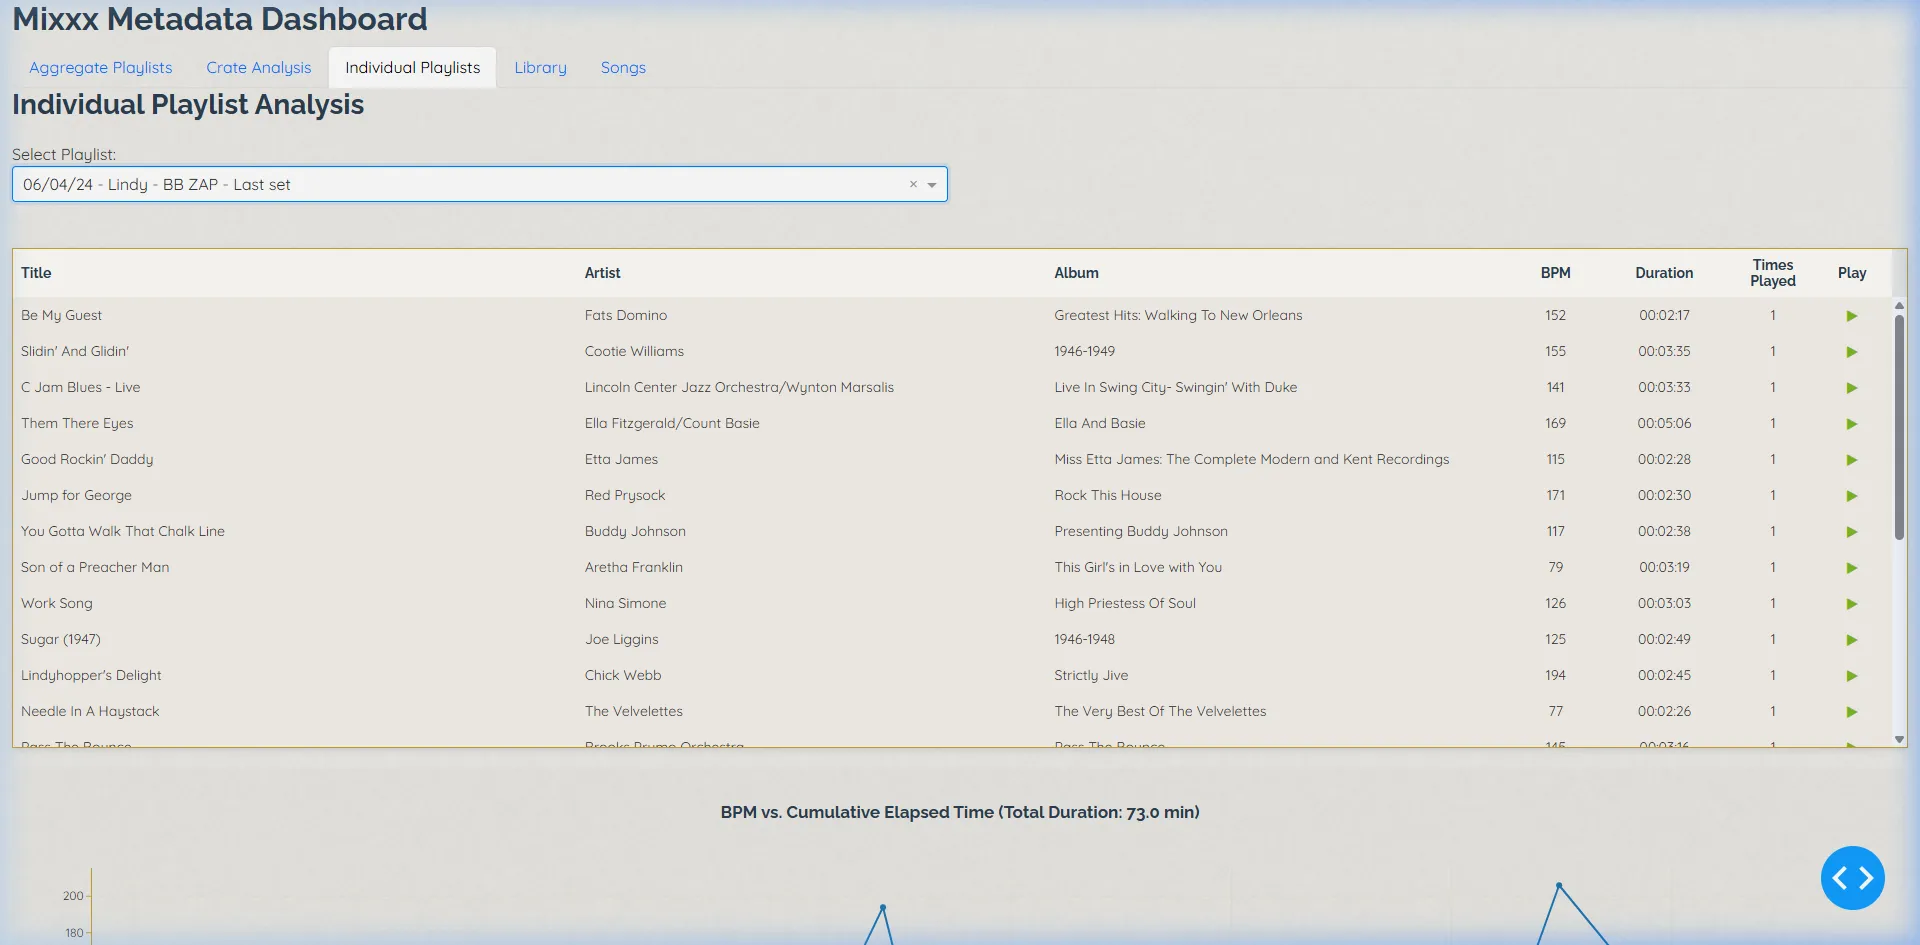
Task: Click artist Ella Fitzgerald/Count Basie
Action: pos(672,423)
